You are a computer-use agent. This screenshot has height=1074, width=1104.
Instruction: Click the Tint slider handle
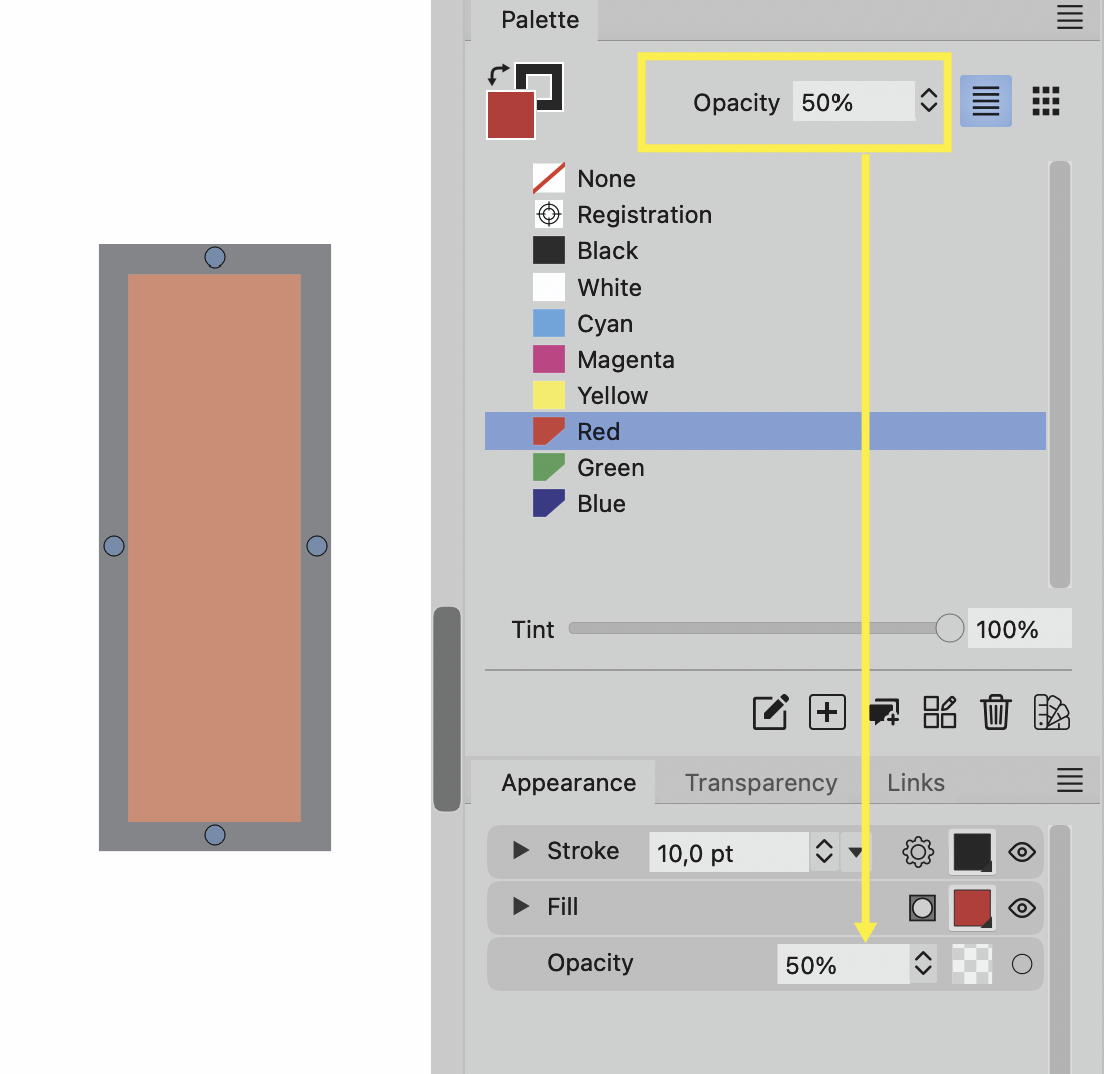pos(949,629)
